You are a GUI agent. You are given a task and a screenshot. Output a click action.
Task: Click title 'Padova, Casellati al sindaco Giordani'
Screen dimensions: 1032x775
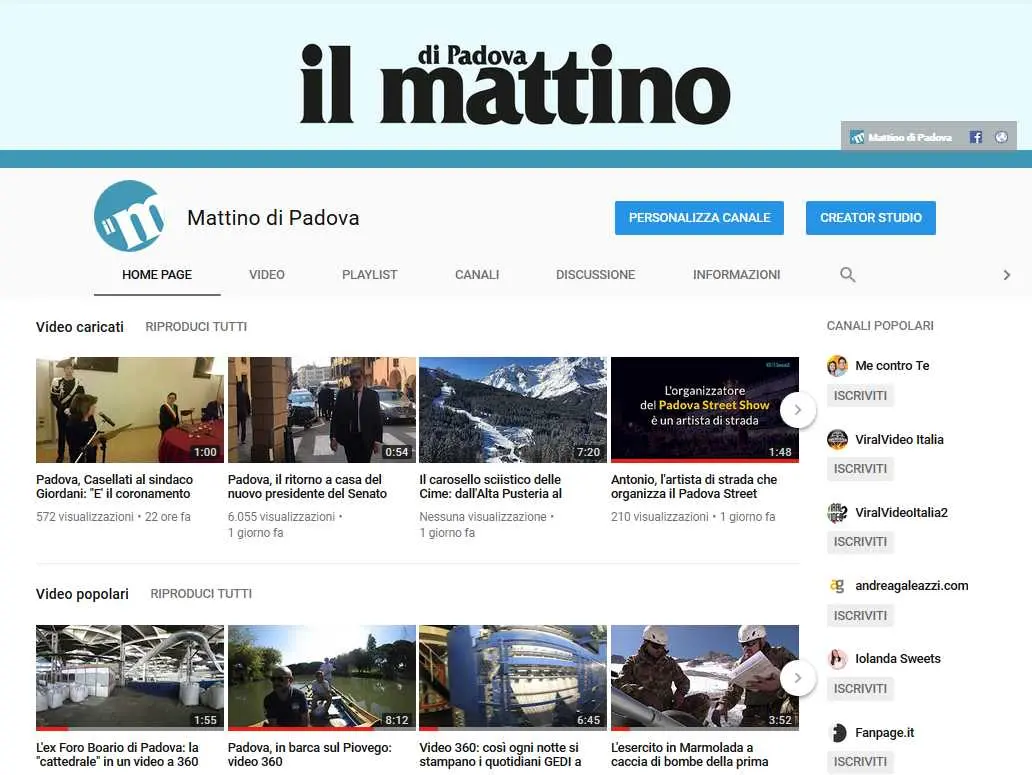pyautogui.click(x=115, y=486)
